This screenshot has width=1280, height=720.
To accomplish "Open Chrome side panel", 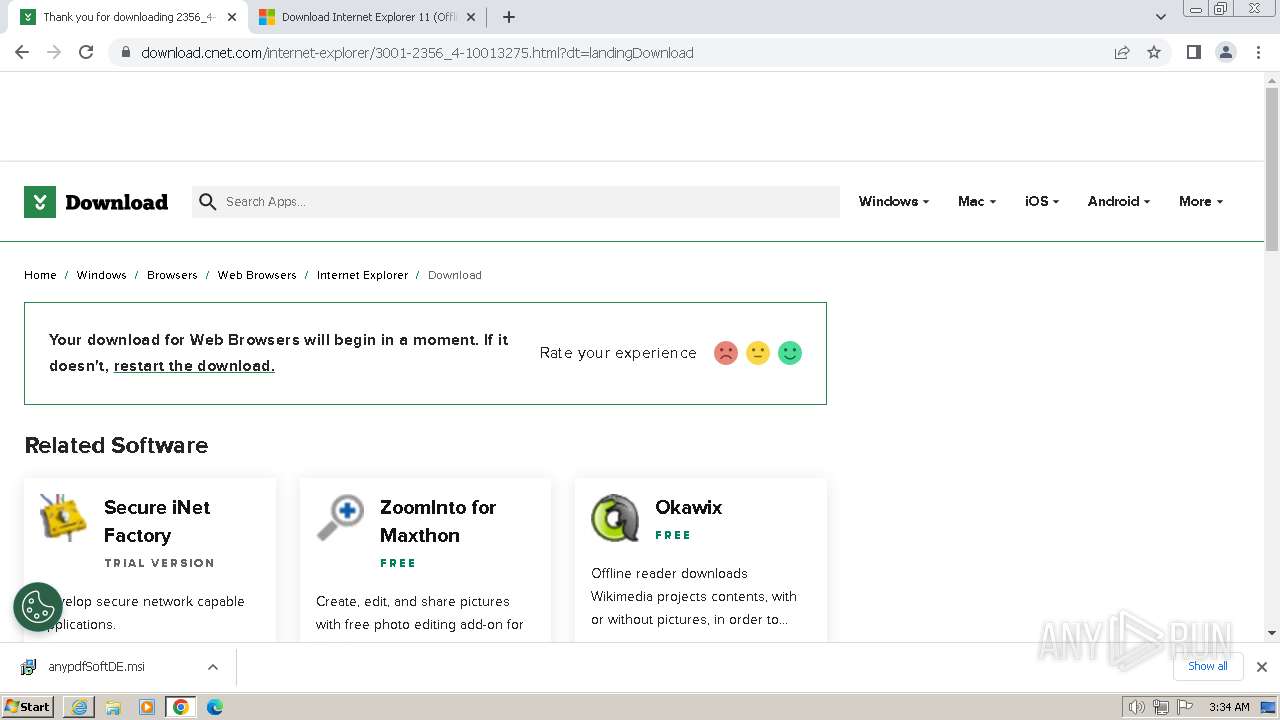I will coord(1194,52).
